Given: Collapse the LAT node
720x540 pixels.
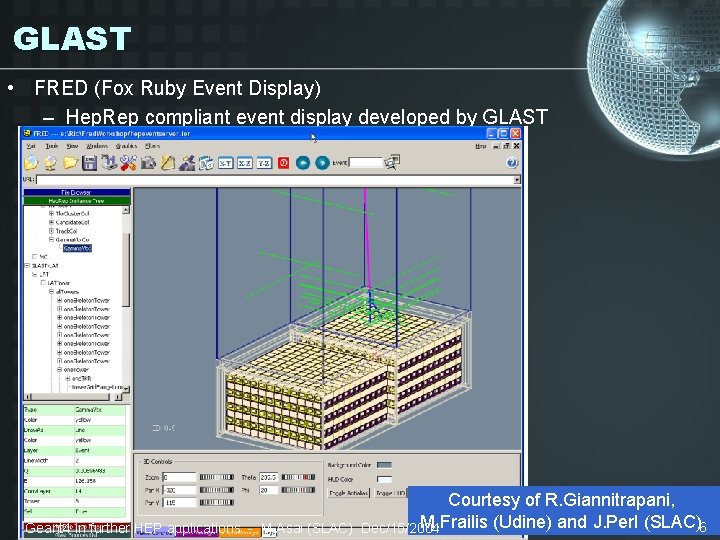Looking at the screenshot, I should click(x=35, y=274).
